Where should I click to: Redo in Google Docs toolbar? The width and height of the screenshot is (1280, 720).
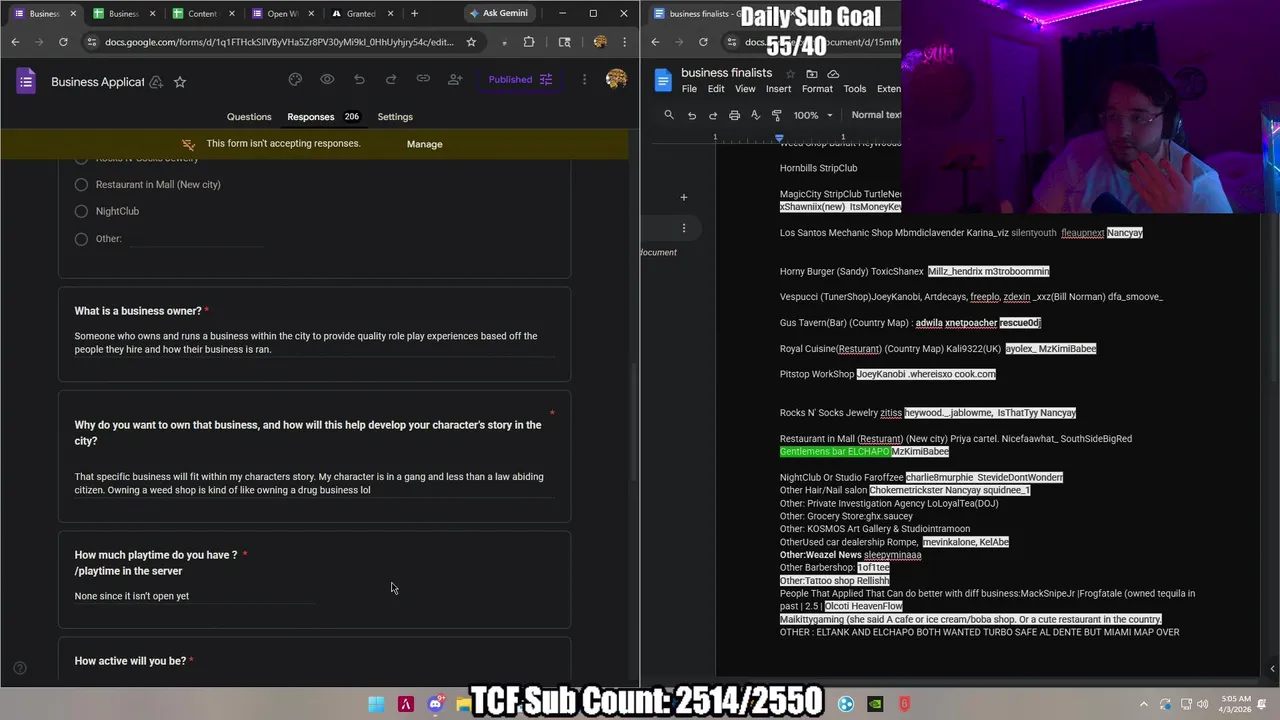pyautogui.click(x=712, y=115)
